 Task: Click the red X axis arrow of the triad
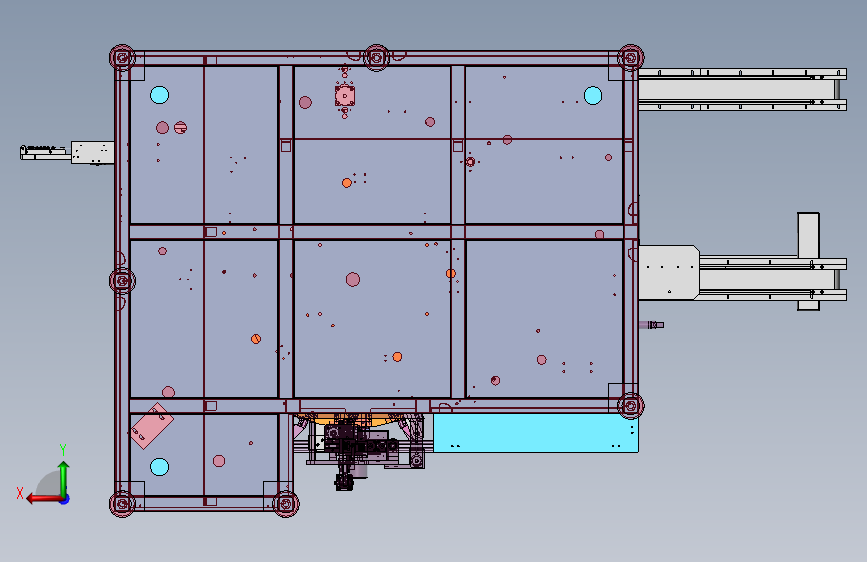(x=43, y=499)
